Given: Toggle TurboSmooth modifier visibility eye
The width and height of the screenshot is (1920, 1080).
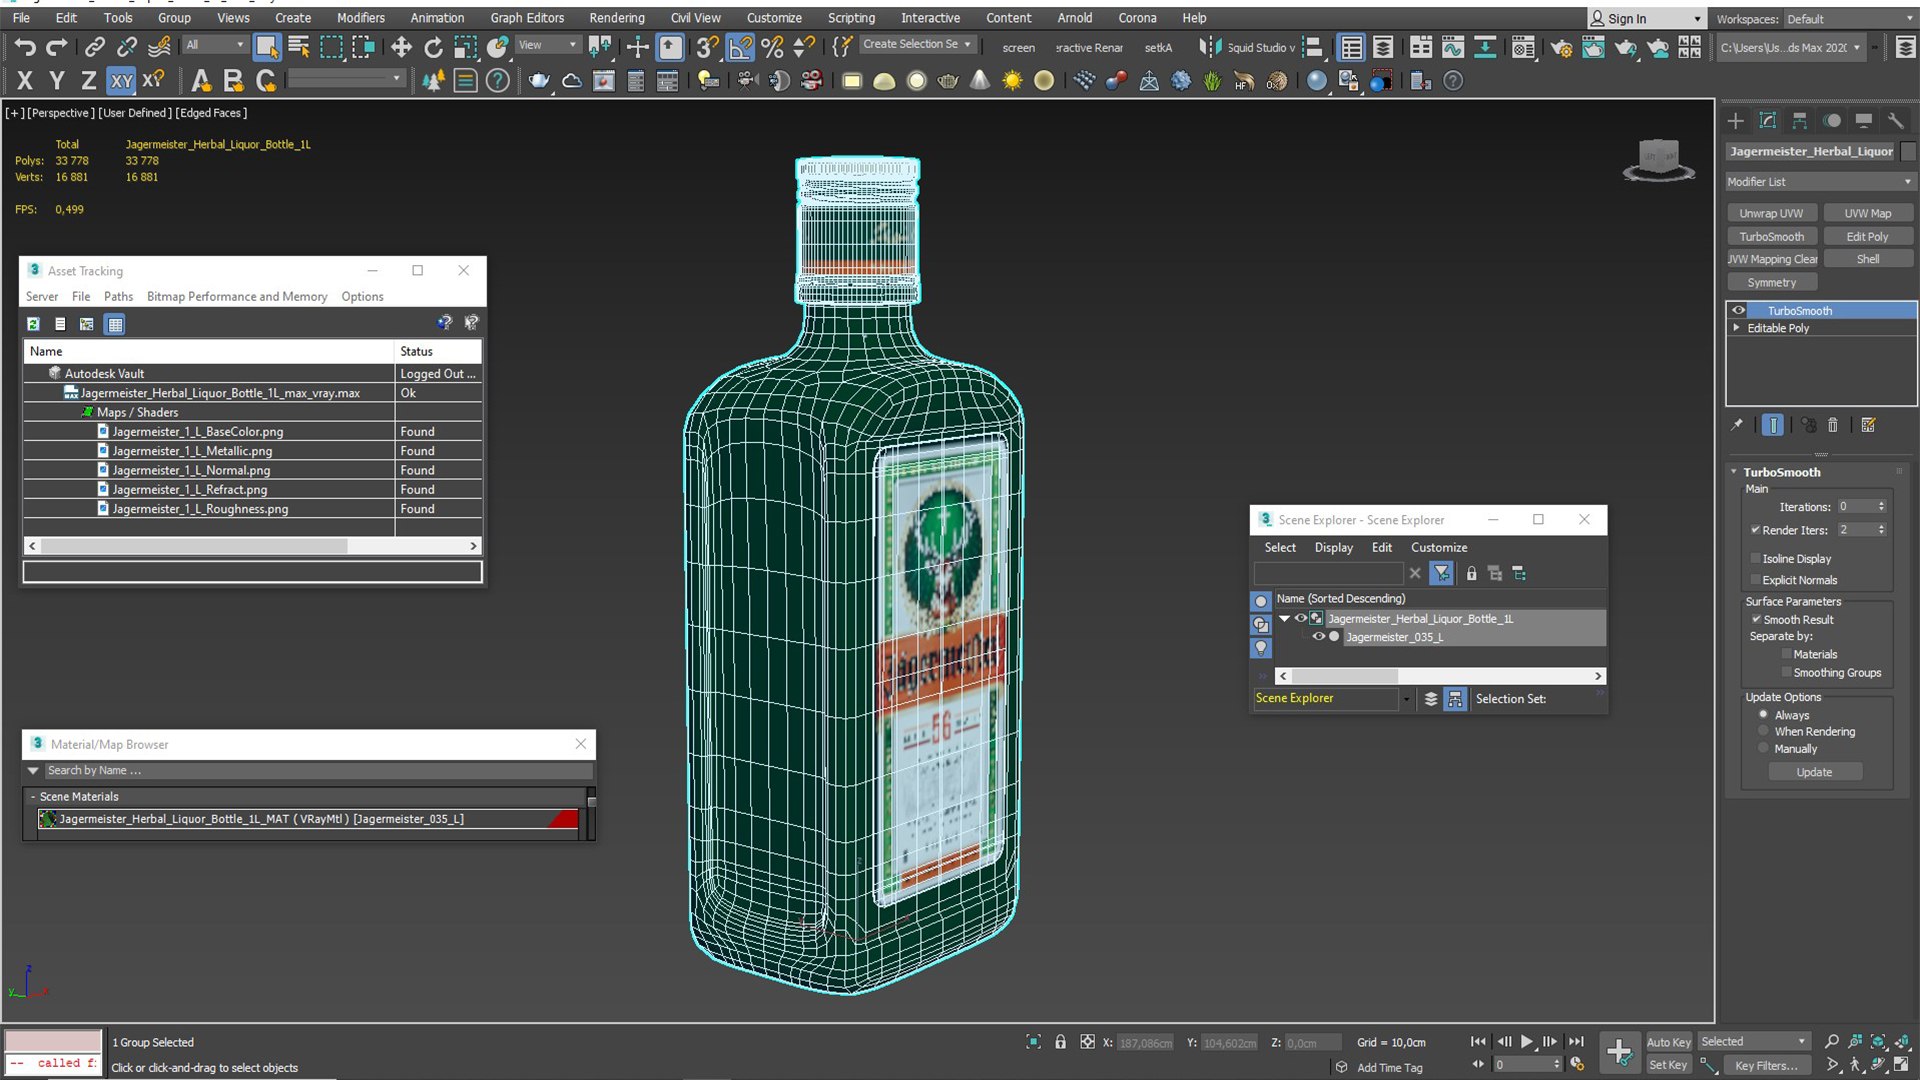Looking at the screenshot, I should point(1738,311).
